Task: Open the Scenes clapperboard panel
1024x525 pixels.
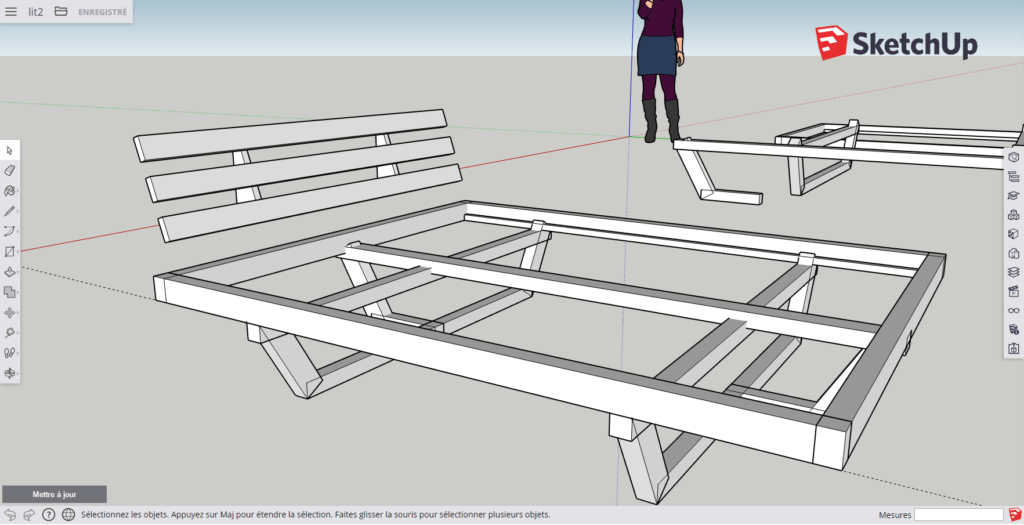Action: [x=1014, y=291]
